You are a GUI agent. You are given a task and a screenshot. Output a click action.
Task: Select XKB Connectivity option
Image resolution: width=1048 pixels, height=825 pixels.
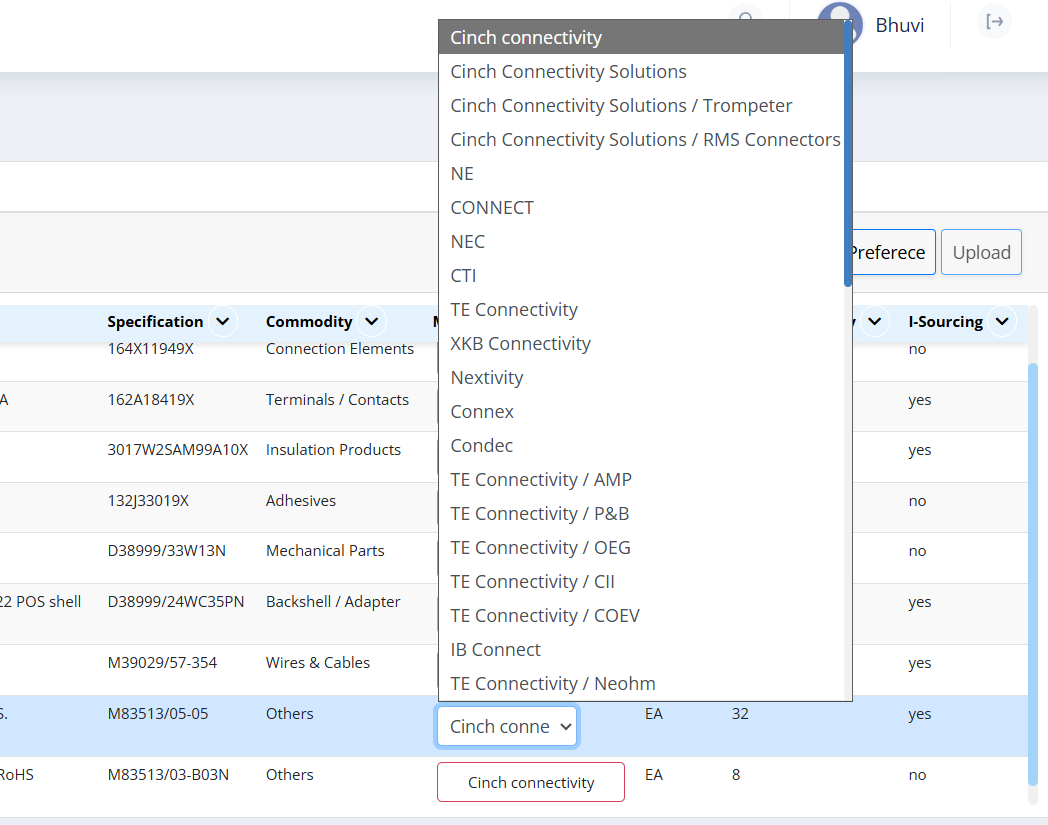(520, 344)
